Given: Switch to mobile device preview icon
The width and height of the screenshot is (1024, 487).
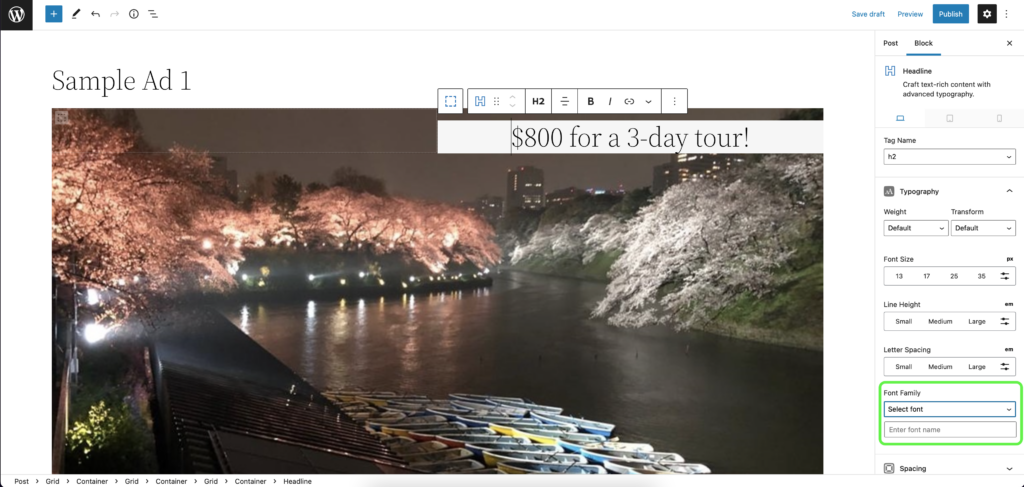Looking at the screenshot, I should point(999,118).
